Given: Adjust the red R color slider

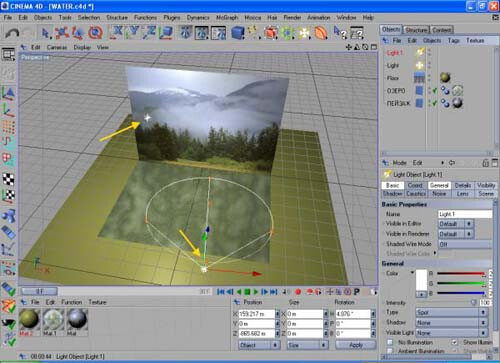Looking at the screenshot, I should pyautogui.click(x=461, y=274).
